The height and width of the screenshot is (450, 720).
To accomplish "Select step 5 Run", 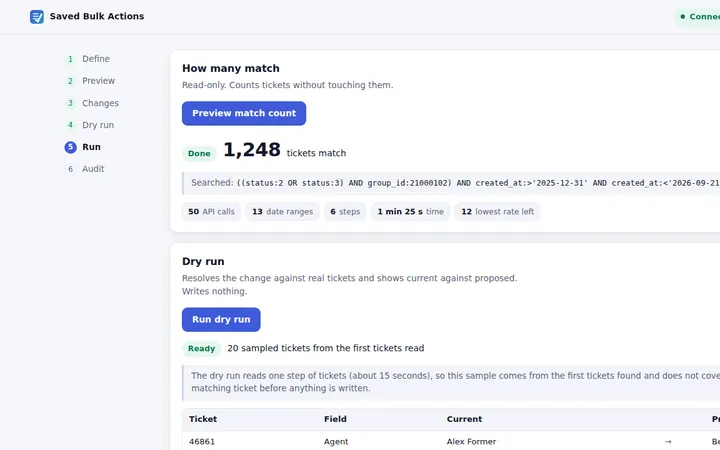I will [84, 147].
